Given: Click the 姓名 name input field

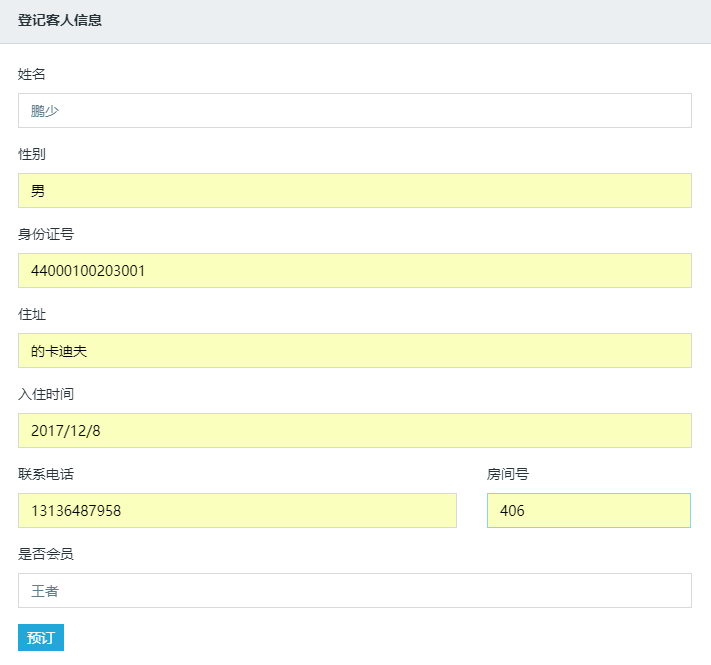Looking at the screenshot, I should [x=355, y=110].
